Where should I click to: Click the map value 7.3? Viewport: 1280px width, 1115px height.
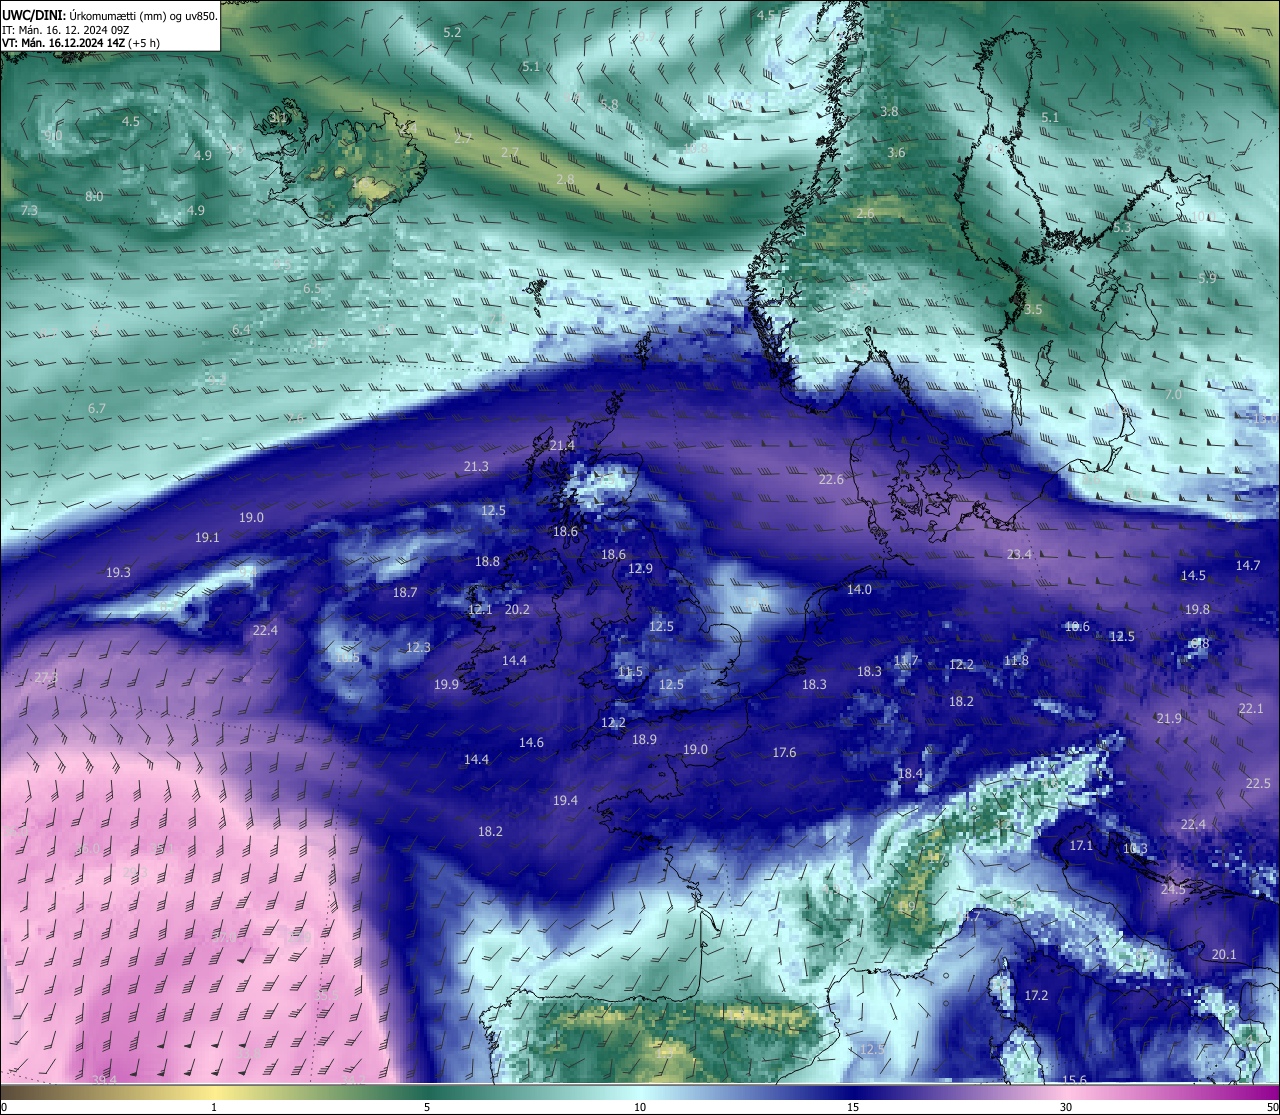click(x=29, y=210)
